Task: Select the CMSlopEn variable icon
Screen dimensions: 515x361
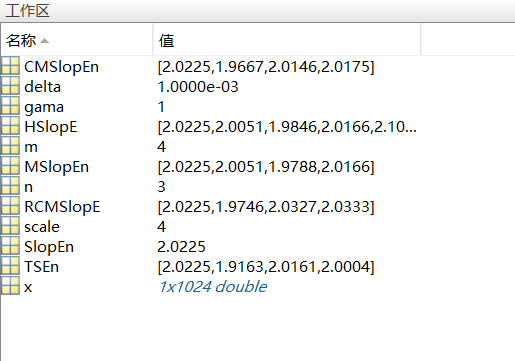Action: point(10,65)
